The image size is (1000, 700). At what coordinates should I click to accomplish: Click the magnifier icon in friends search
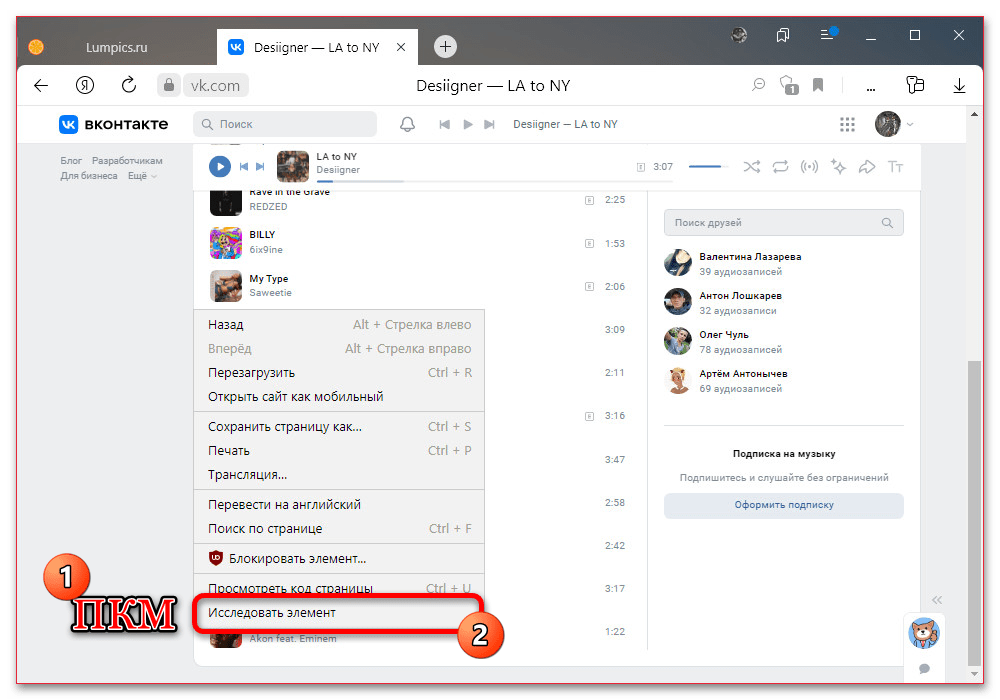click(x=887, y=222)
